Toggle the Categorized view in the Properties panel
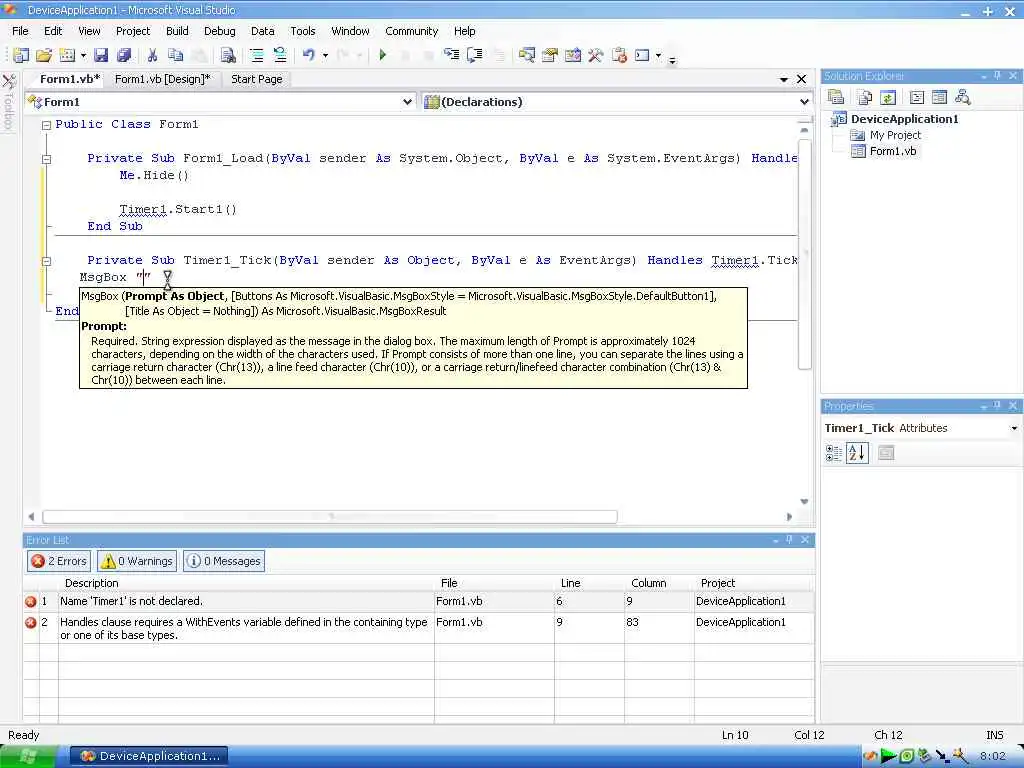 pyautogui.click(x=834, y=453)
